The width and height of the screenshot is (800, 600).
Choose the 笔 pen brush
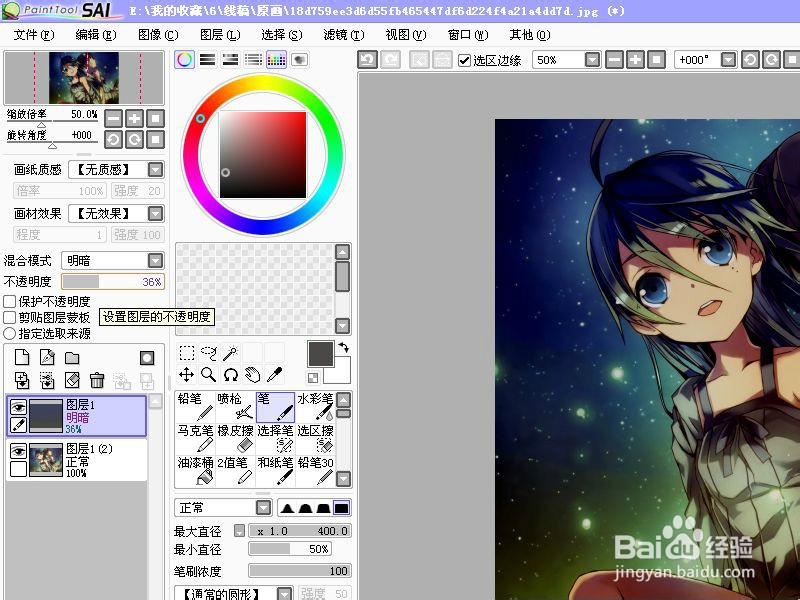276,407
